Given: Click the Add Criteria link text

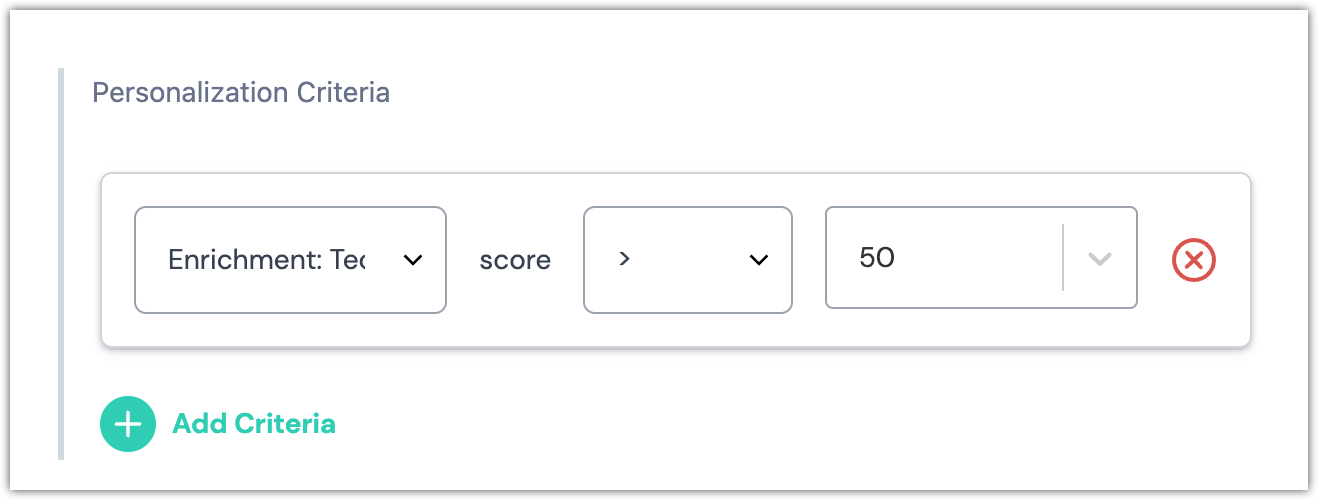Looking at the screenshot, I should [254, 424].
